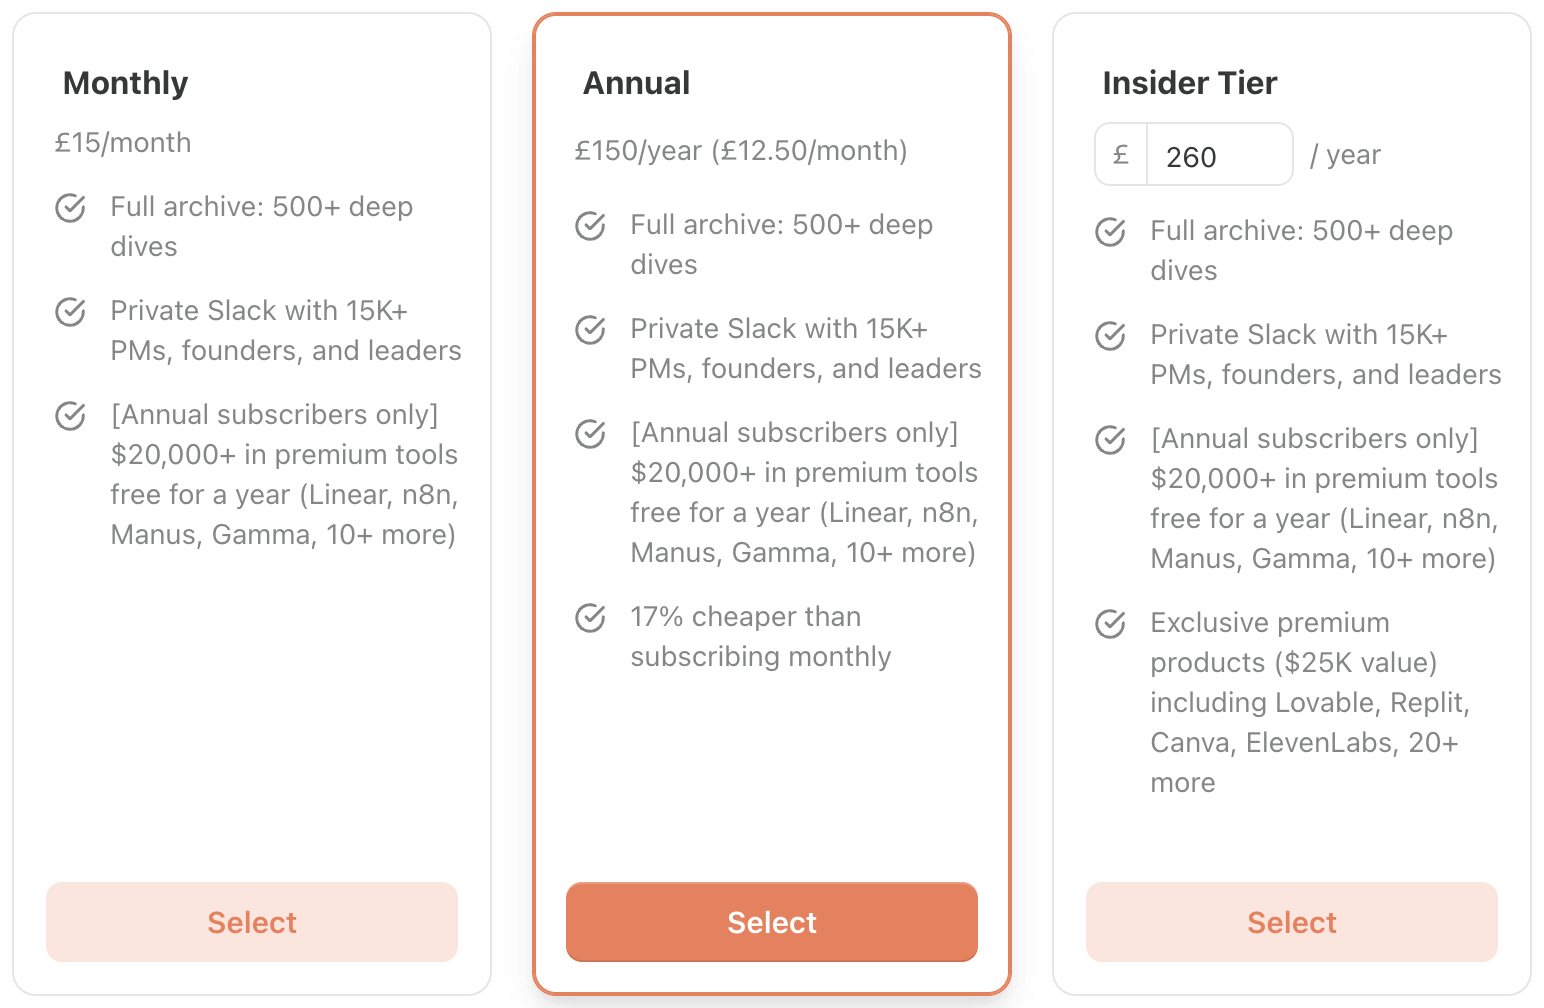The image size is (1544, 1008).
Task: Click the checkmark beside Monthly's full archive feature
Action: [x=70, y=208]
